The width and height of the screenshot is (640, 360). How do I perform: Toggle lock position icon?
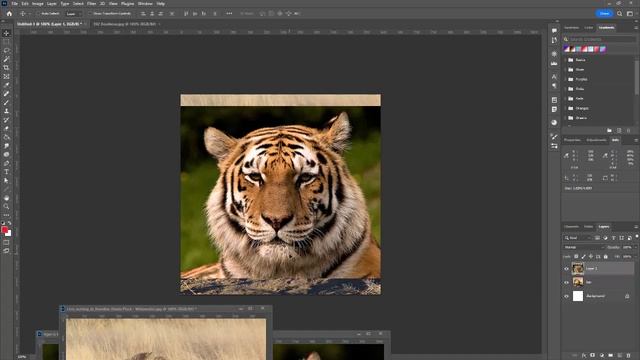click(x=591, y=257)
